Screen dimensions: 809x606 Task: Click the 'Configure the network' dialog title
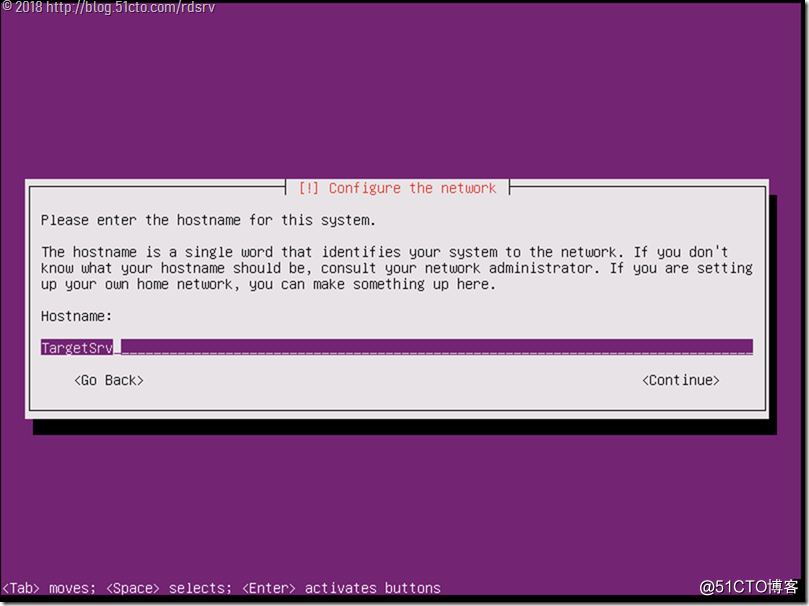pyautogui.click(x=397, y=188)
